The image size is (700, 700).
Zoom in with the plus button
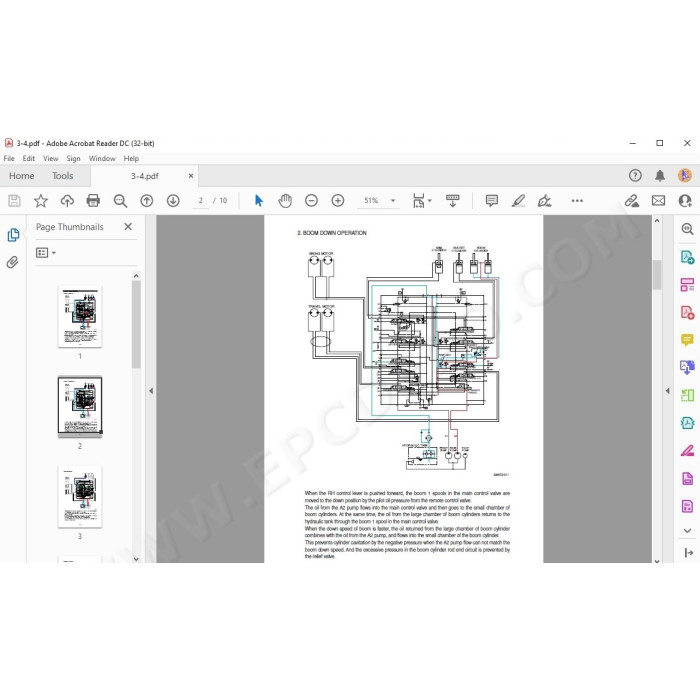338,200
